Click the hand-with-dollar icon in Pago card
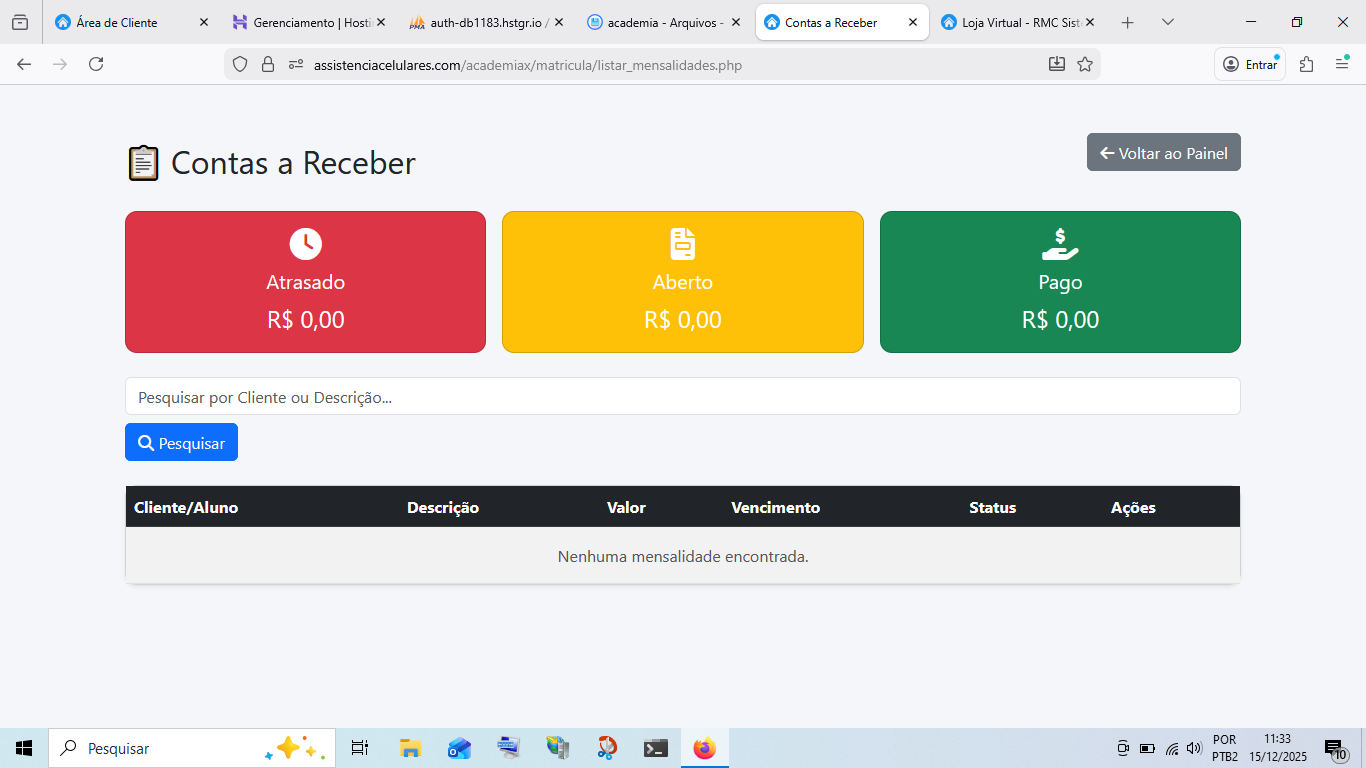This screenshot has height=768, width=1366. pos(1060,243)
